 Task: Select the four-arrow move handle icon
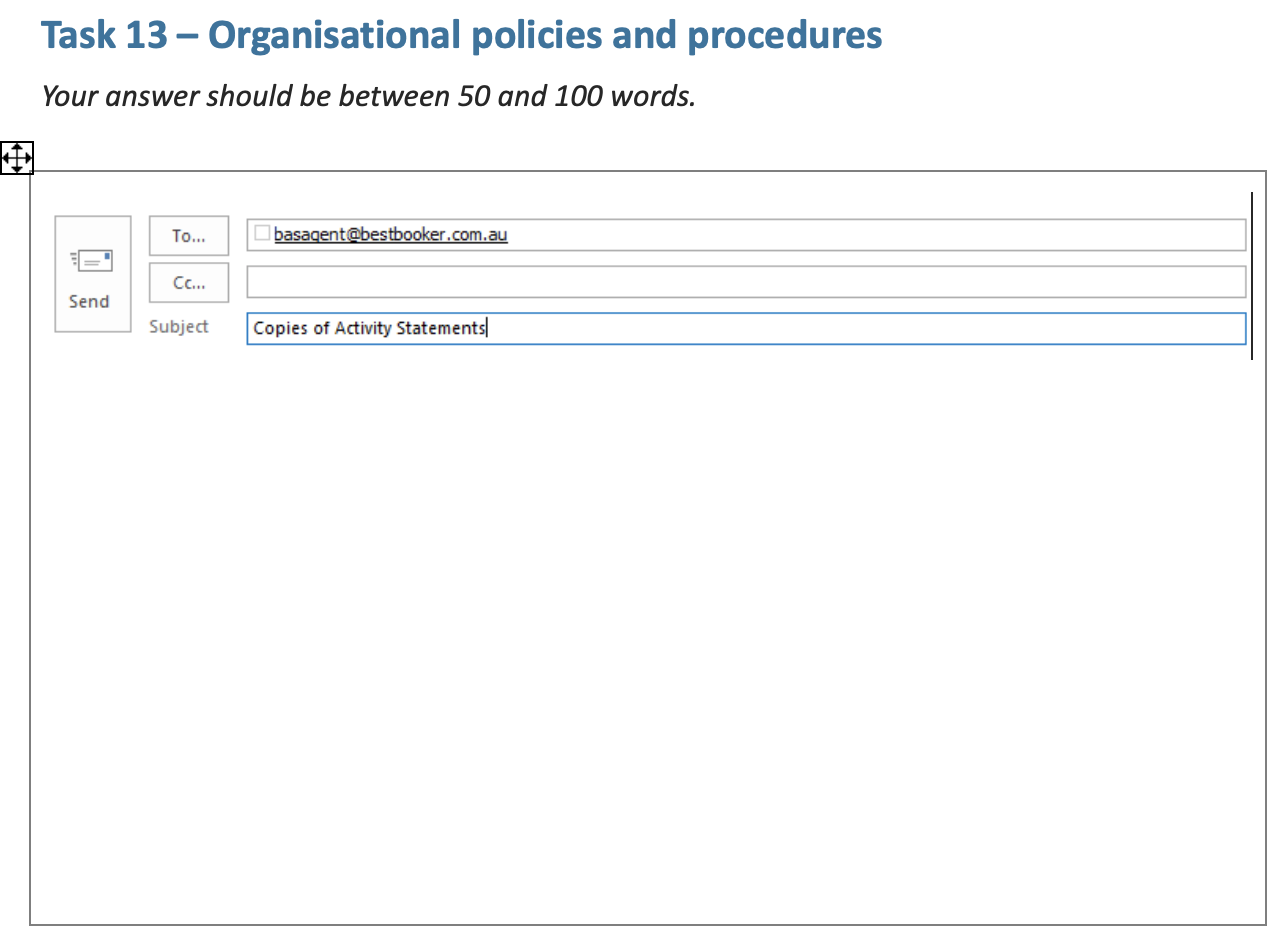click(x=17, y=157)
